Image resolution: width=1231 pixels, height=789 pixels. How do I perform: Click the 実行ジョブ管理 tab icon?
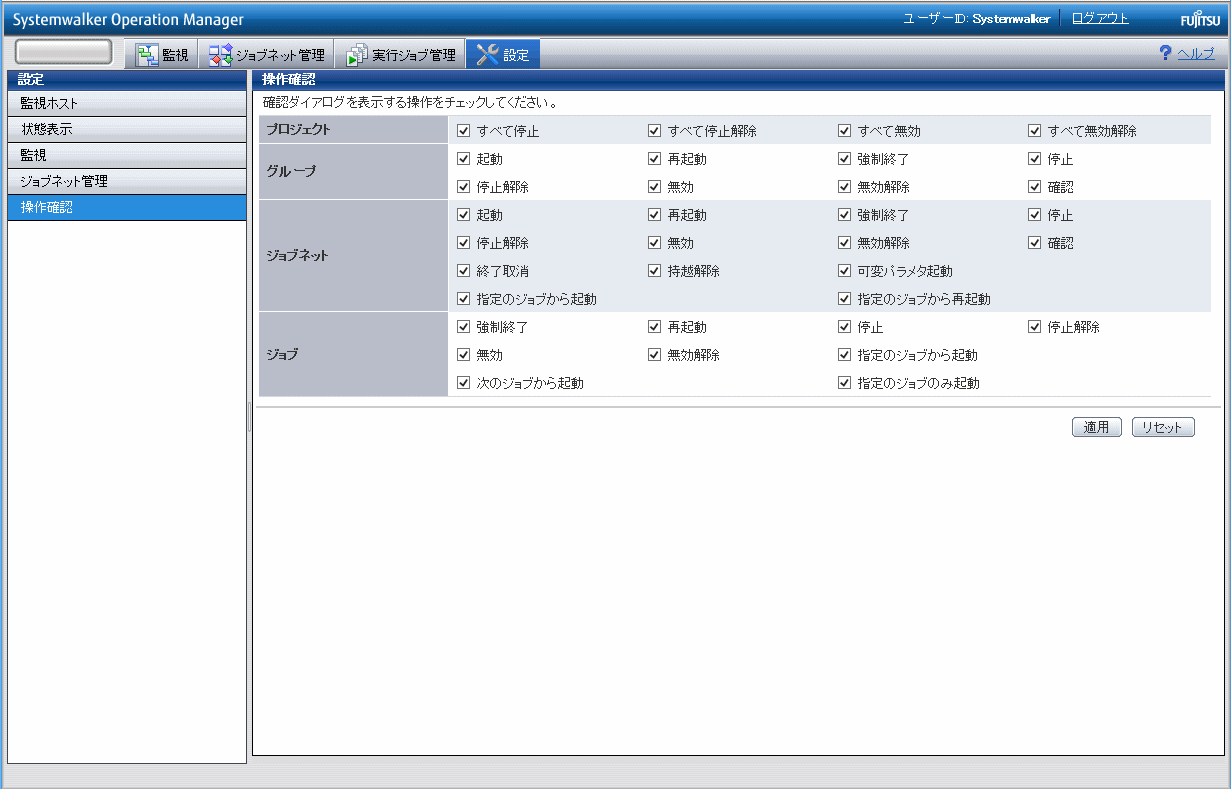tap(357, 55)
